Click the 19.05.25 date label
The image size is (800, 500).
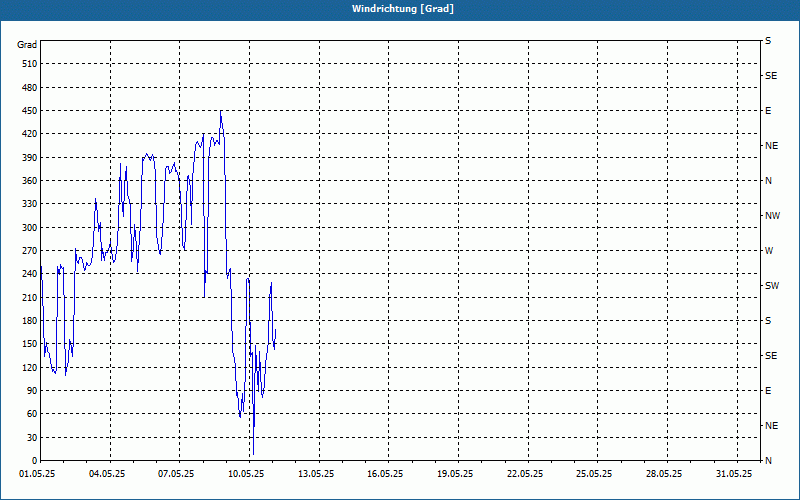[455, 474]
